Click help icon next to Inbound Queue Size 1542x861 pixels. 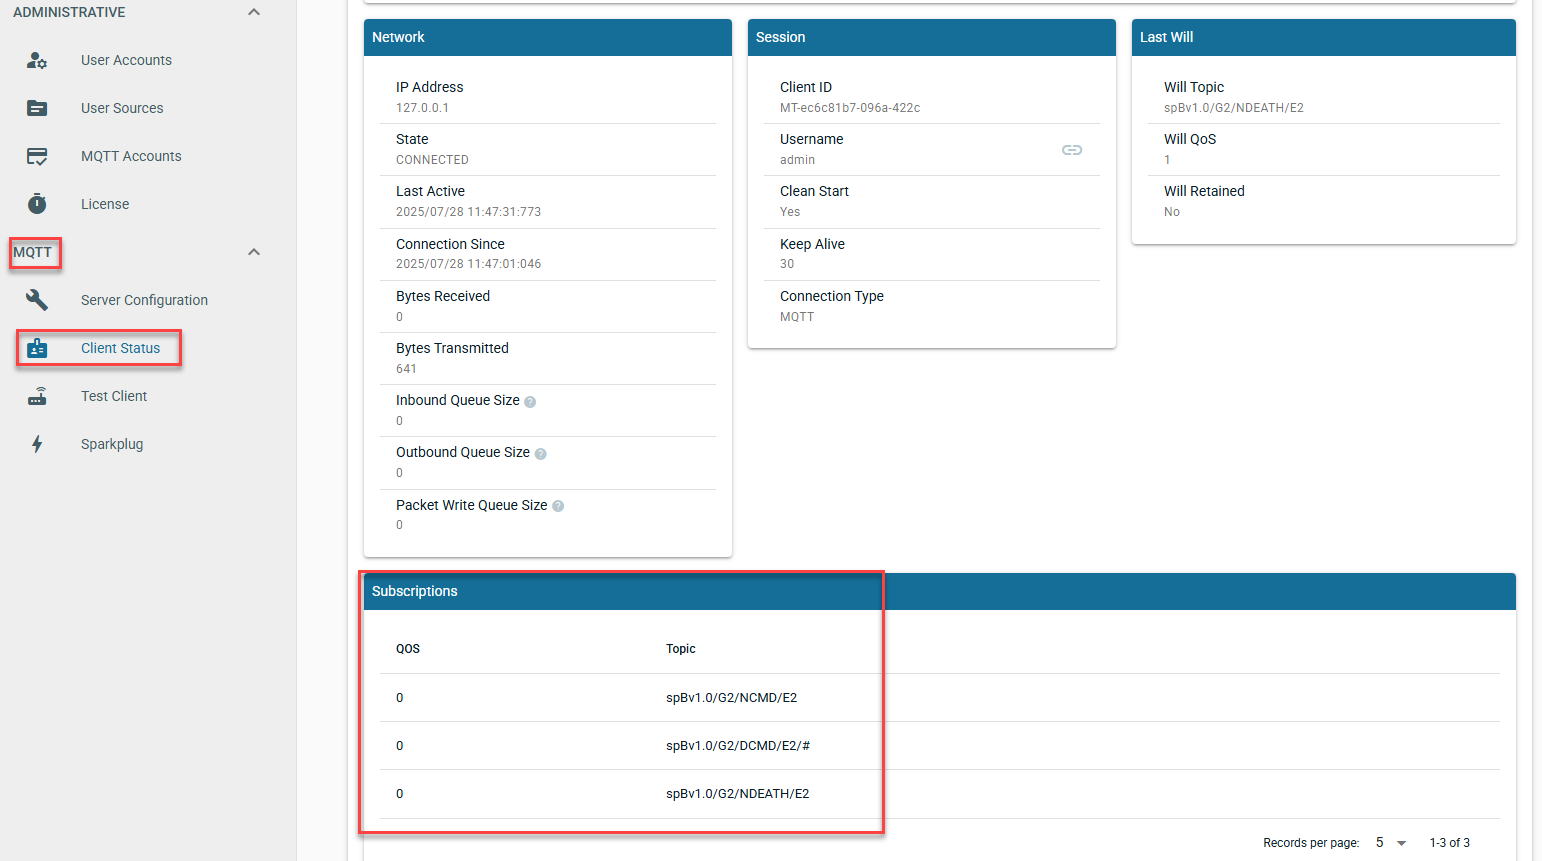pos(530,402)
